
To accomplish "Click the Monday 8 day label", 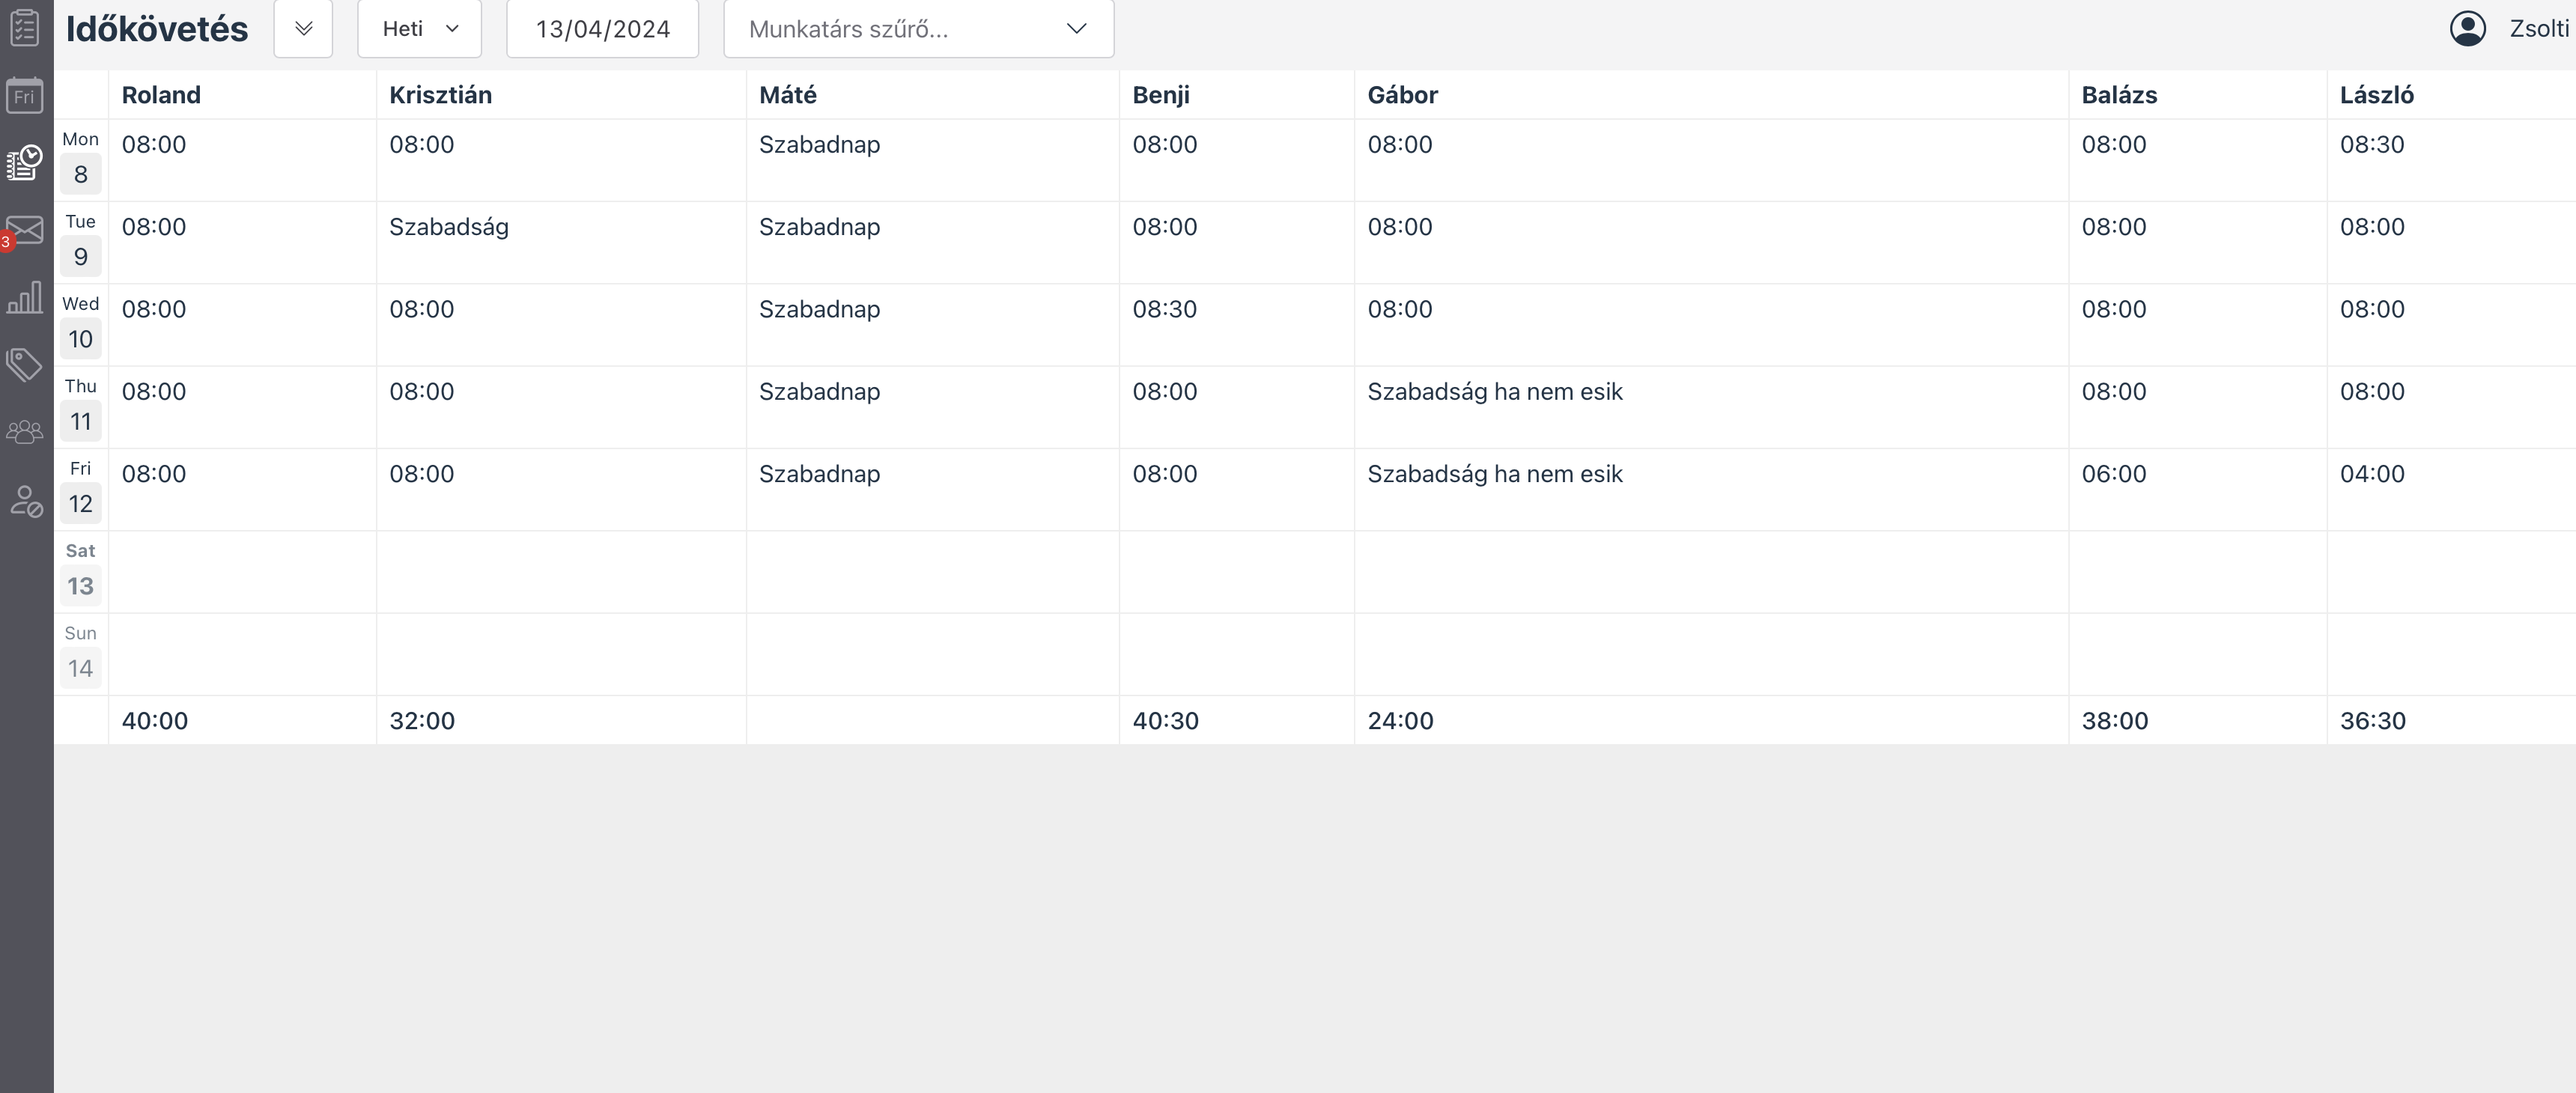I will tap(80, 161).
